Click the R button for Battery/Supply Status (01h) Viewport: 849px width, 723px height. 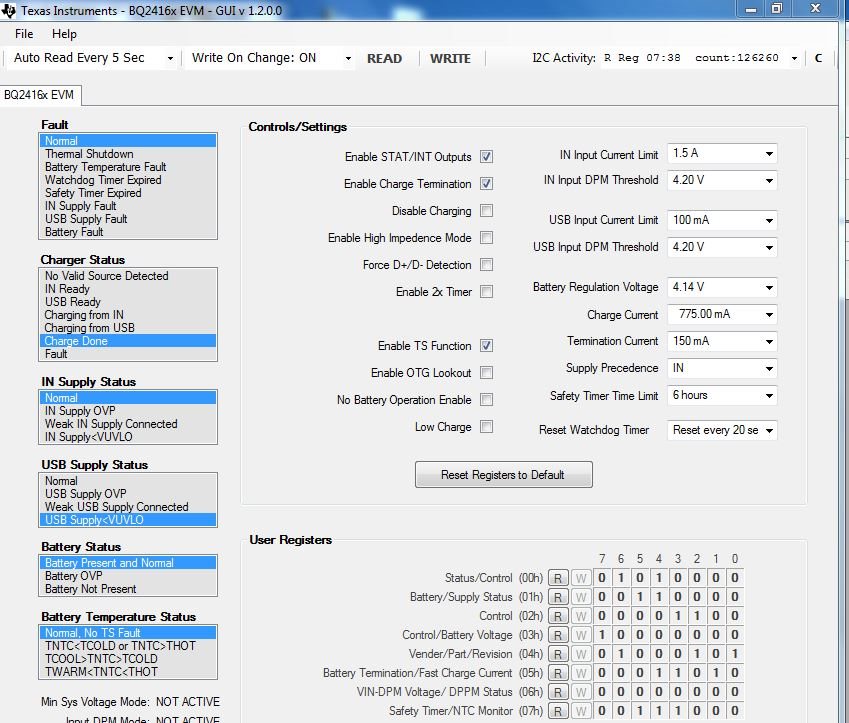[x=558, y=597]
